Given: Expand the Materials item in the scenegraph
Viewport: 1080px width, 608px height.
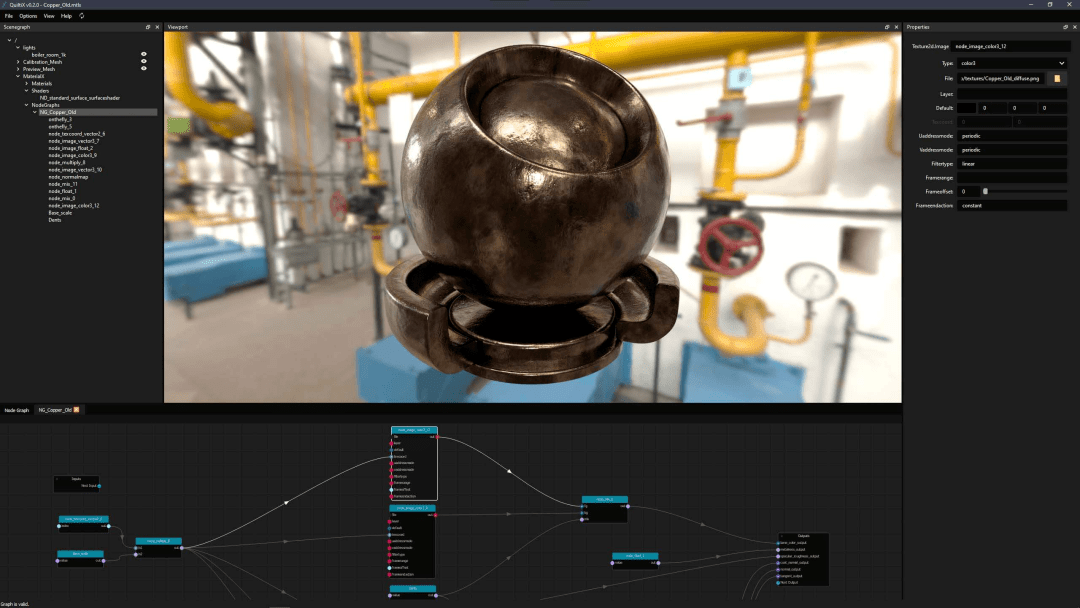Looking at the screenshot, I should pyautogui.click(x=27, y=83).
